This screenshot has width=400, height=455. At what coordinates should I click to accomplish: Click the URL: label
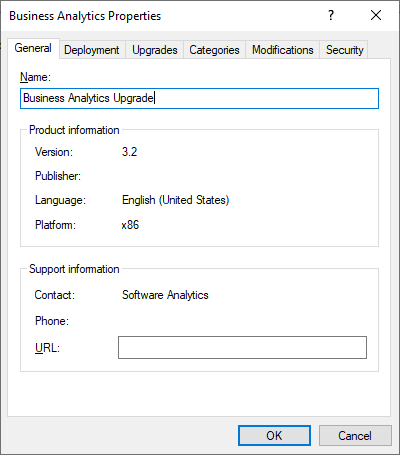tap(47, 348)
